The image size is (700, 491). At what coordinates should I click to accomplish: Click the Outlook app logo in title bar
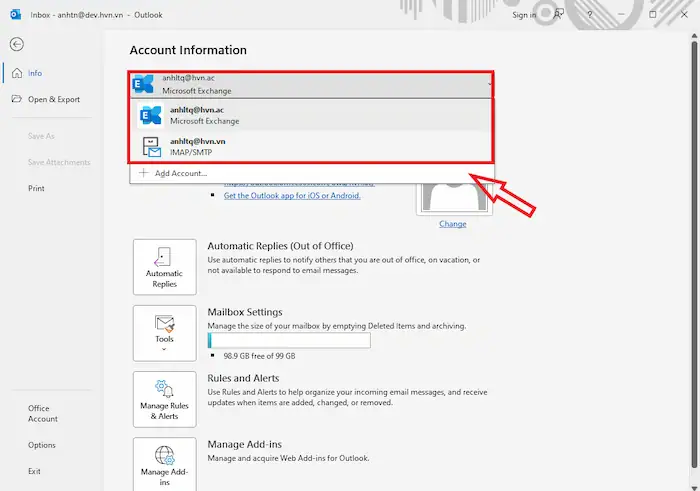[x=16, y=15]
